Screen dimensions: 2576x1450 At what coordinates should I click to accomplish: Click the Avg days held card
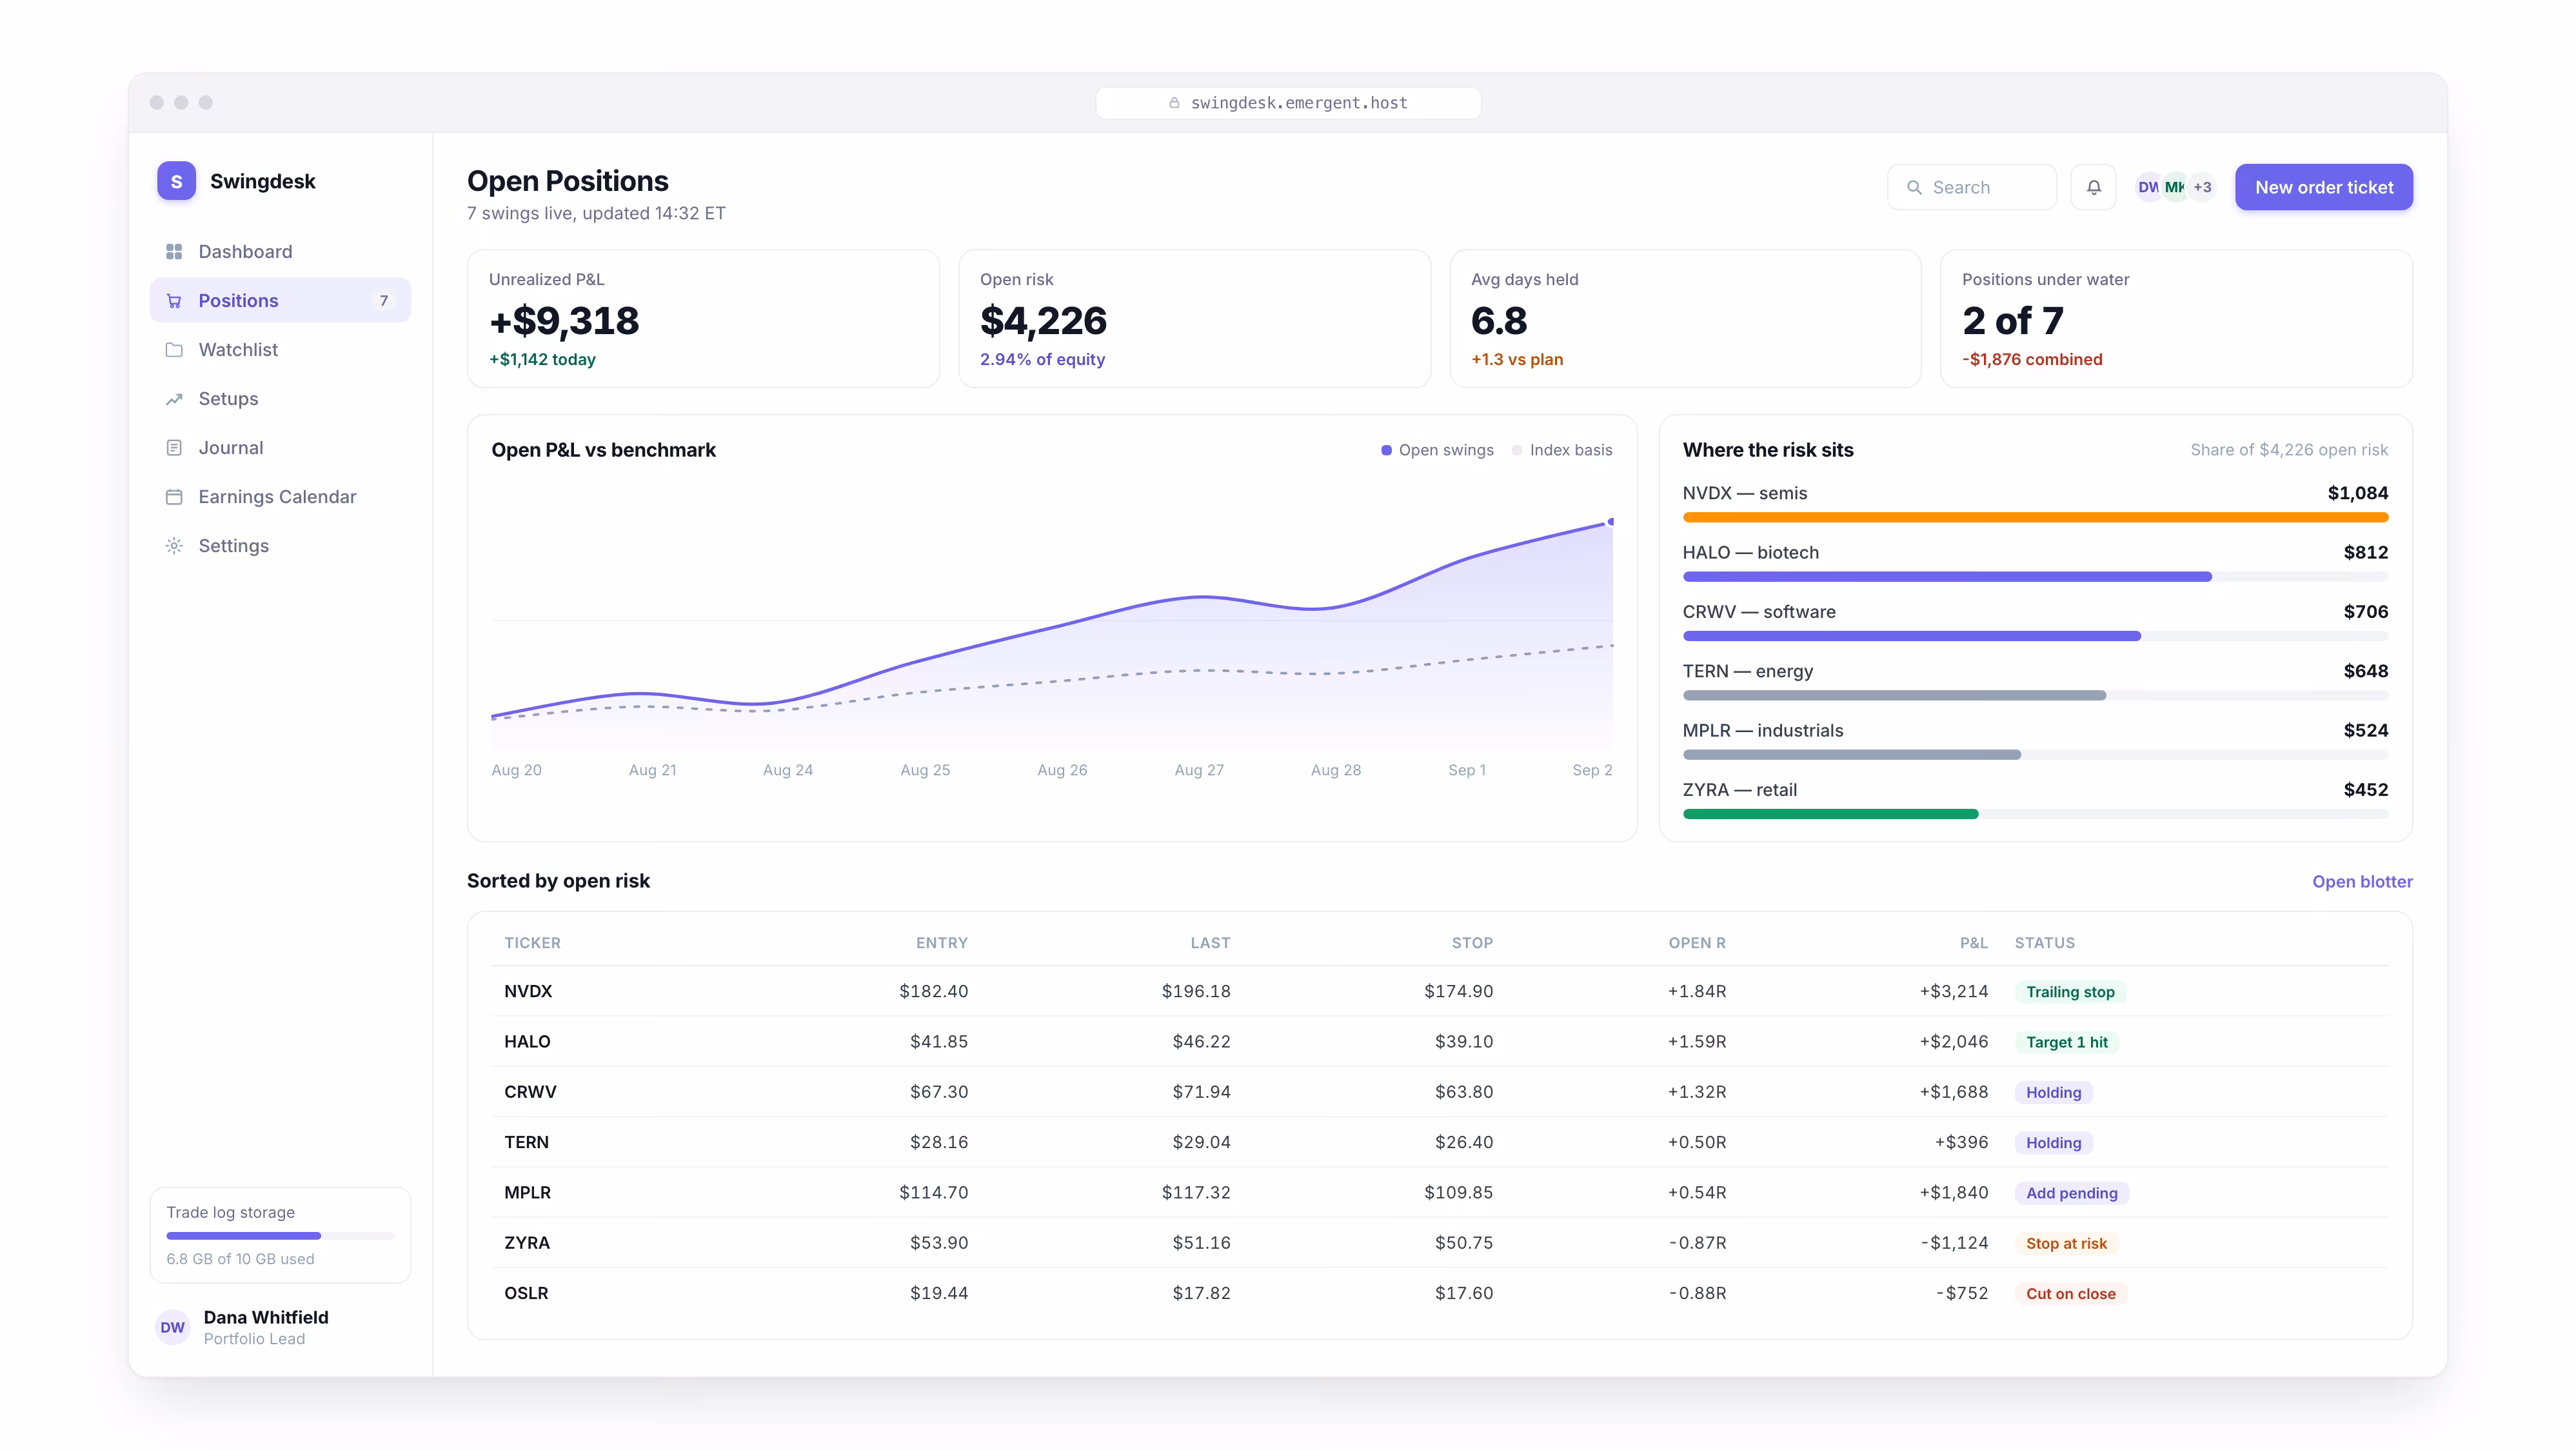click(x=1685, y=319)
